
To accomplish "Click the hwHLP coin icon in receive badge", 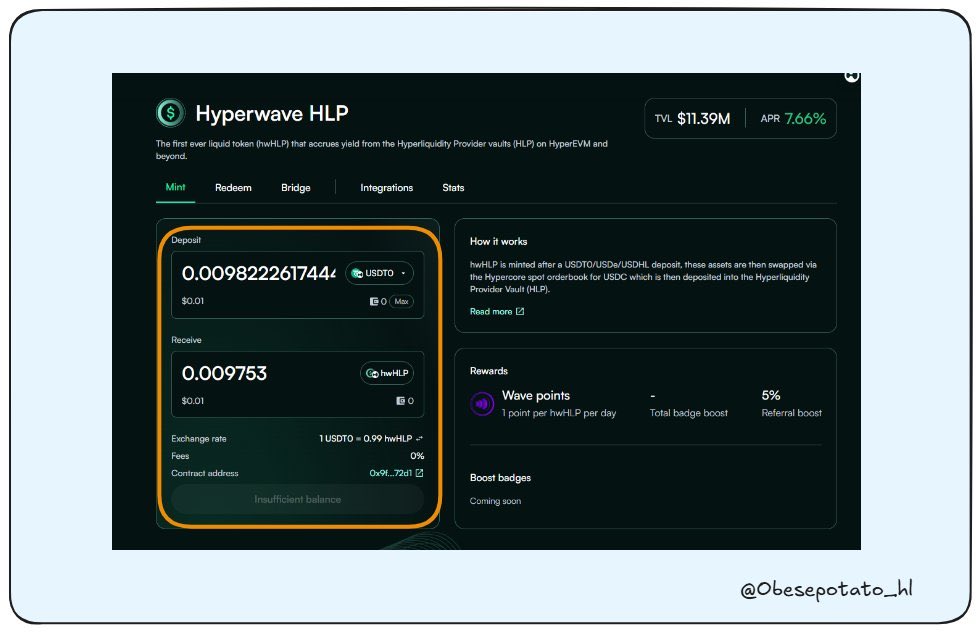I will pyautogui.click(x=372, y=373).
